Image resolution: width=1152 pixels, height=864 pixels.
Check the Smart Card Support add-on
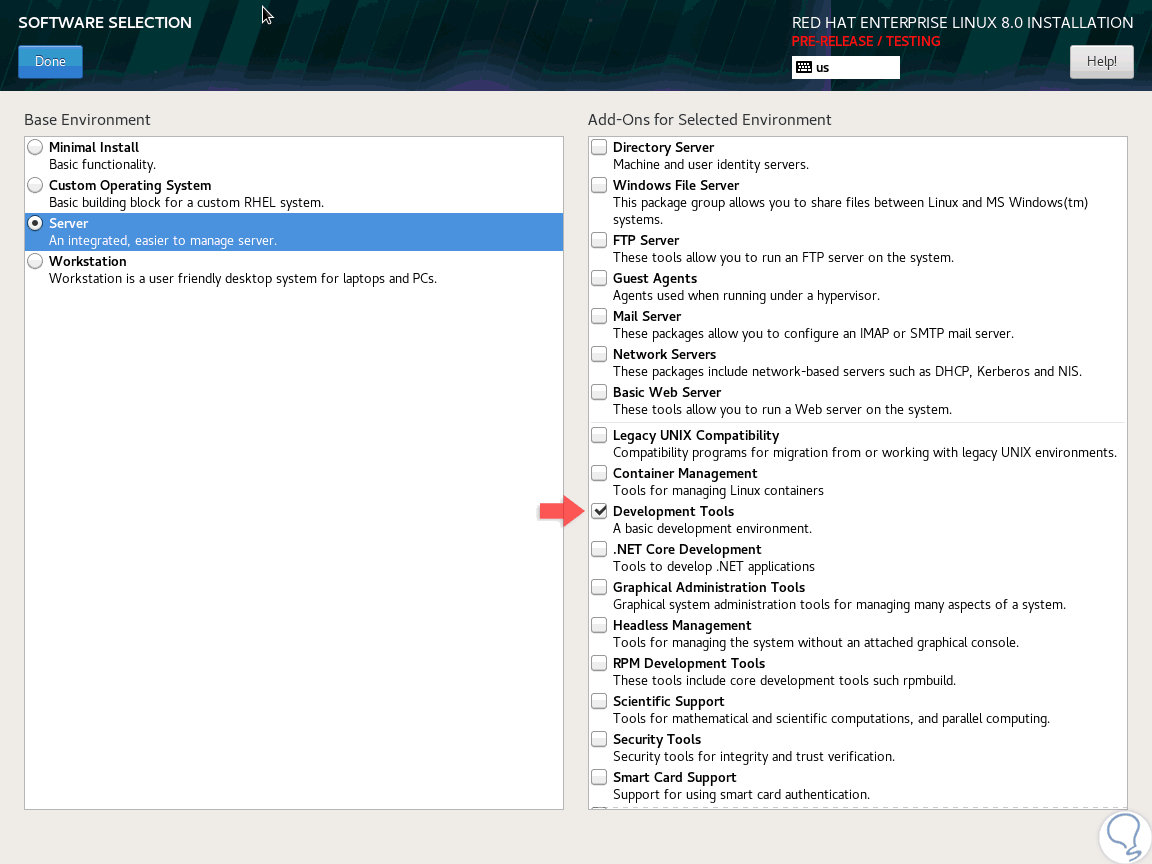pos(599,777)
